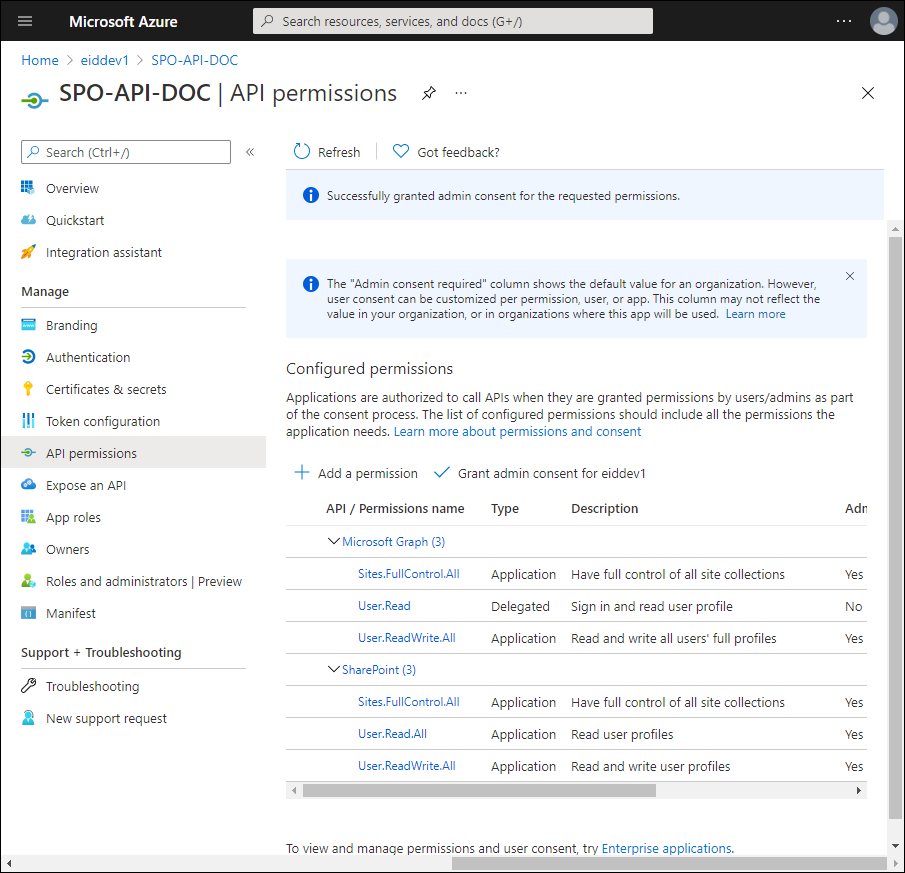
Task: Pin the SPO-API-DOC blade
Action: (429, 93)
